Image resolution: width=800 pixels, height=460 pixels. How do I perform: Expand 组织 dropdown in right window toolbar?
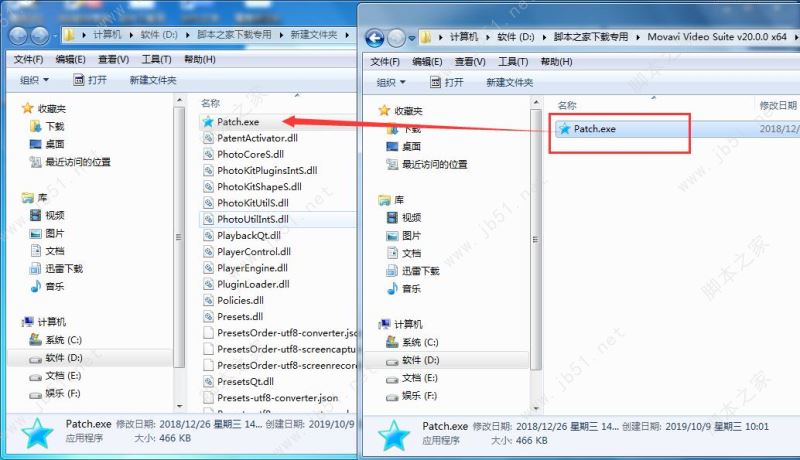[391, 83]
